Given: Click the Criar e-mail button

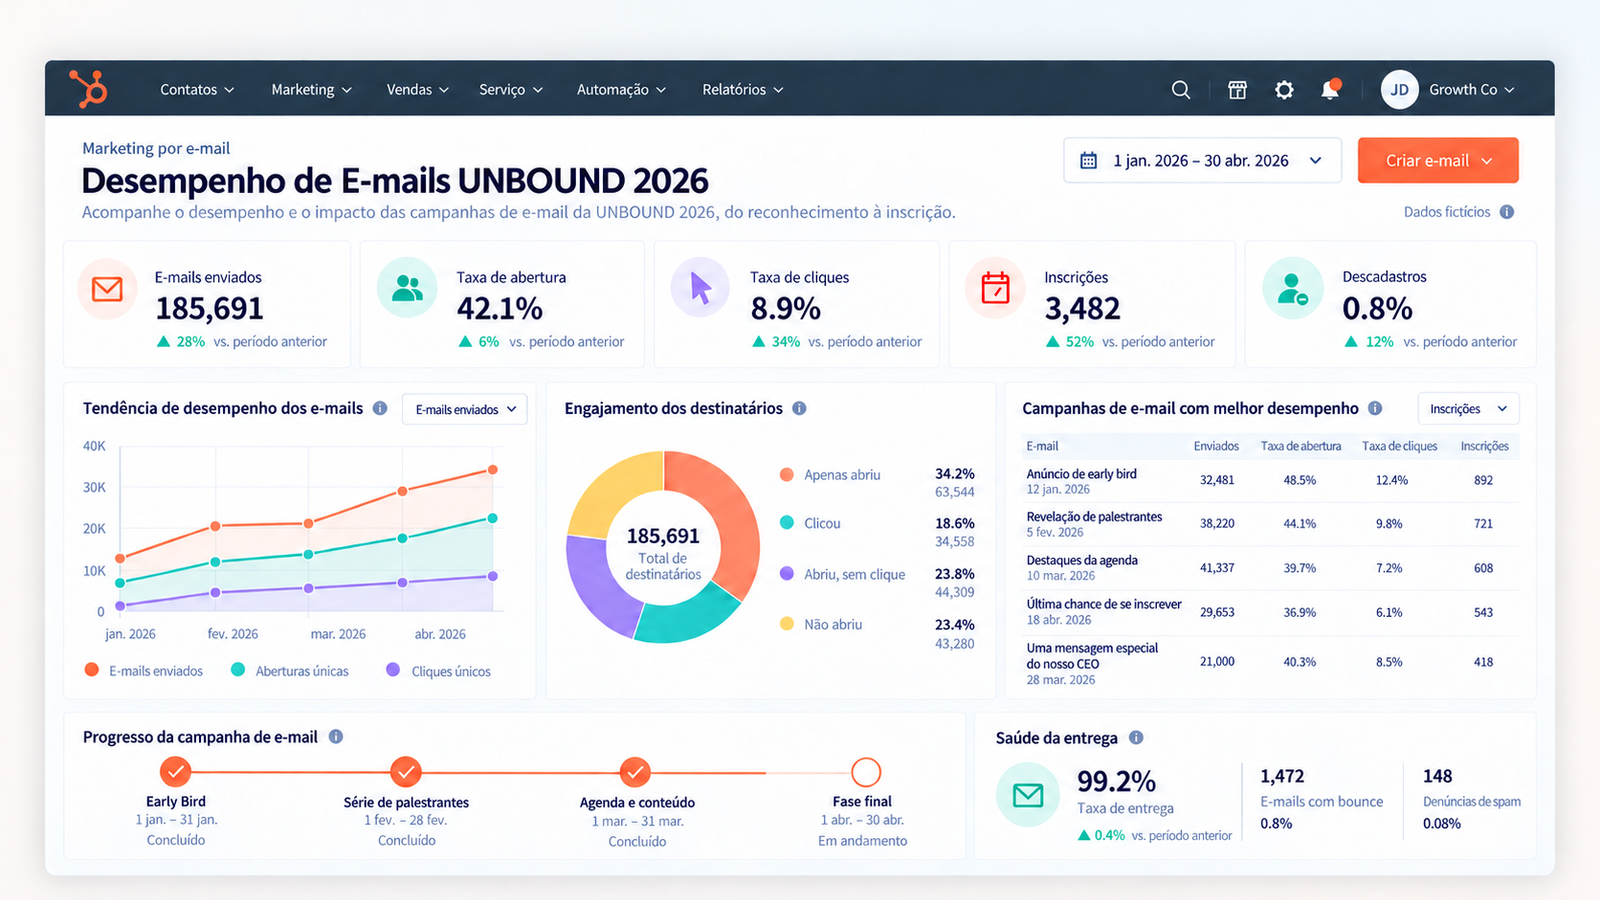Looking at the screenshot, I should [x=1438, y=160].
